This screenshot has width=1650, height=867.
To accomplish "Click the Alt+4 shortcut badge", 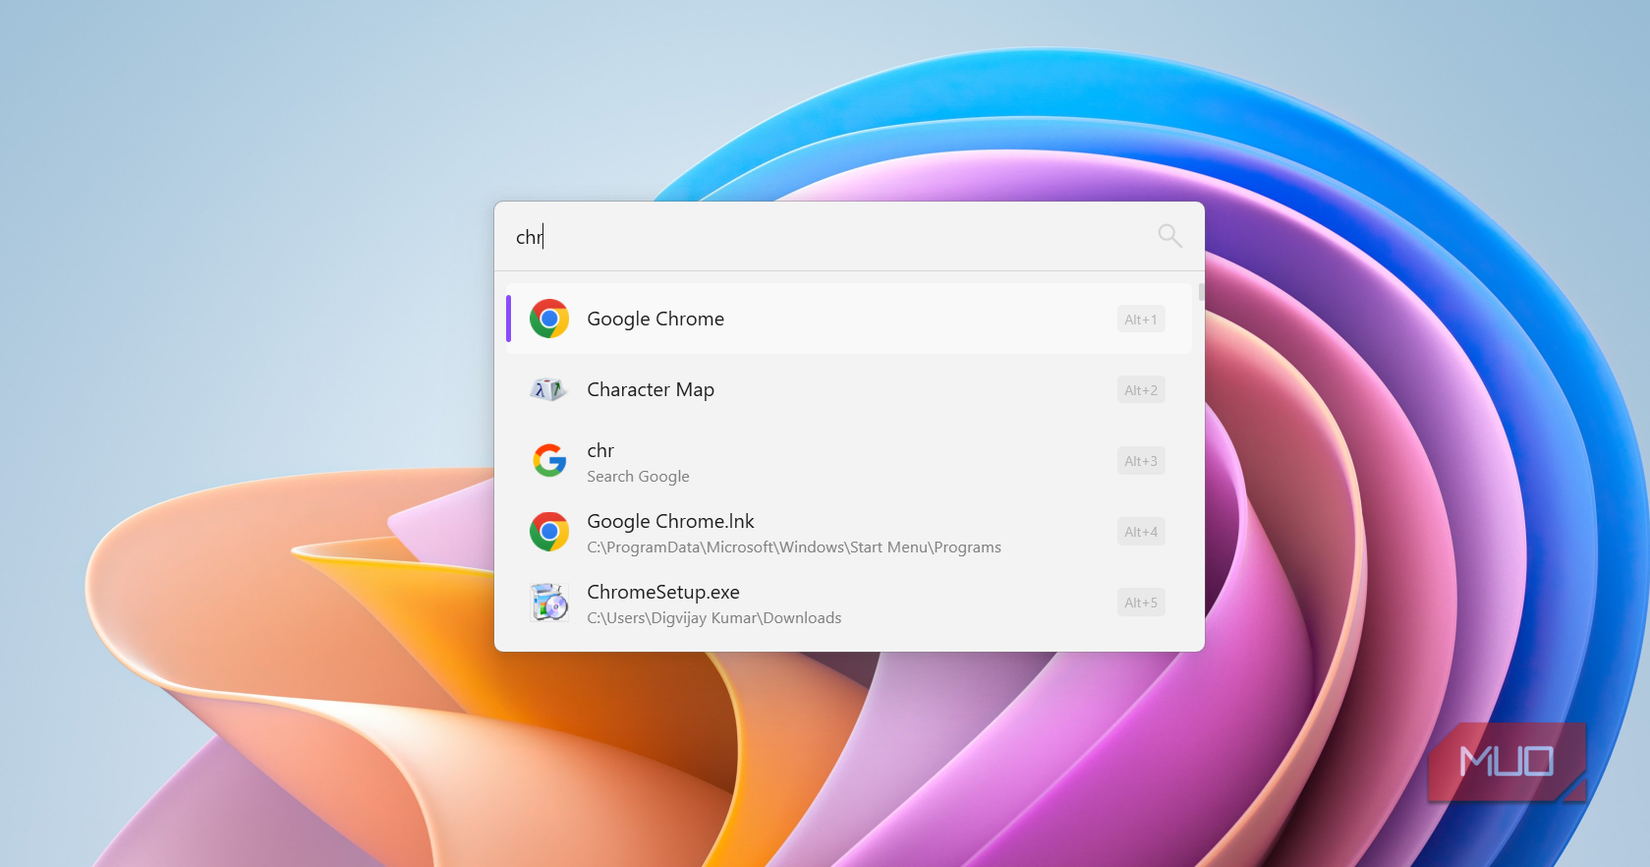I will pyautogui.click(x=1141, y=532).
